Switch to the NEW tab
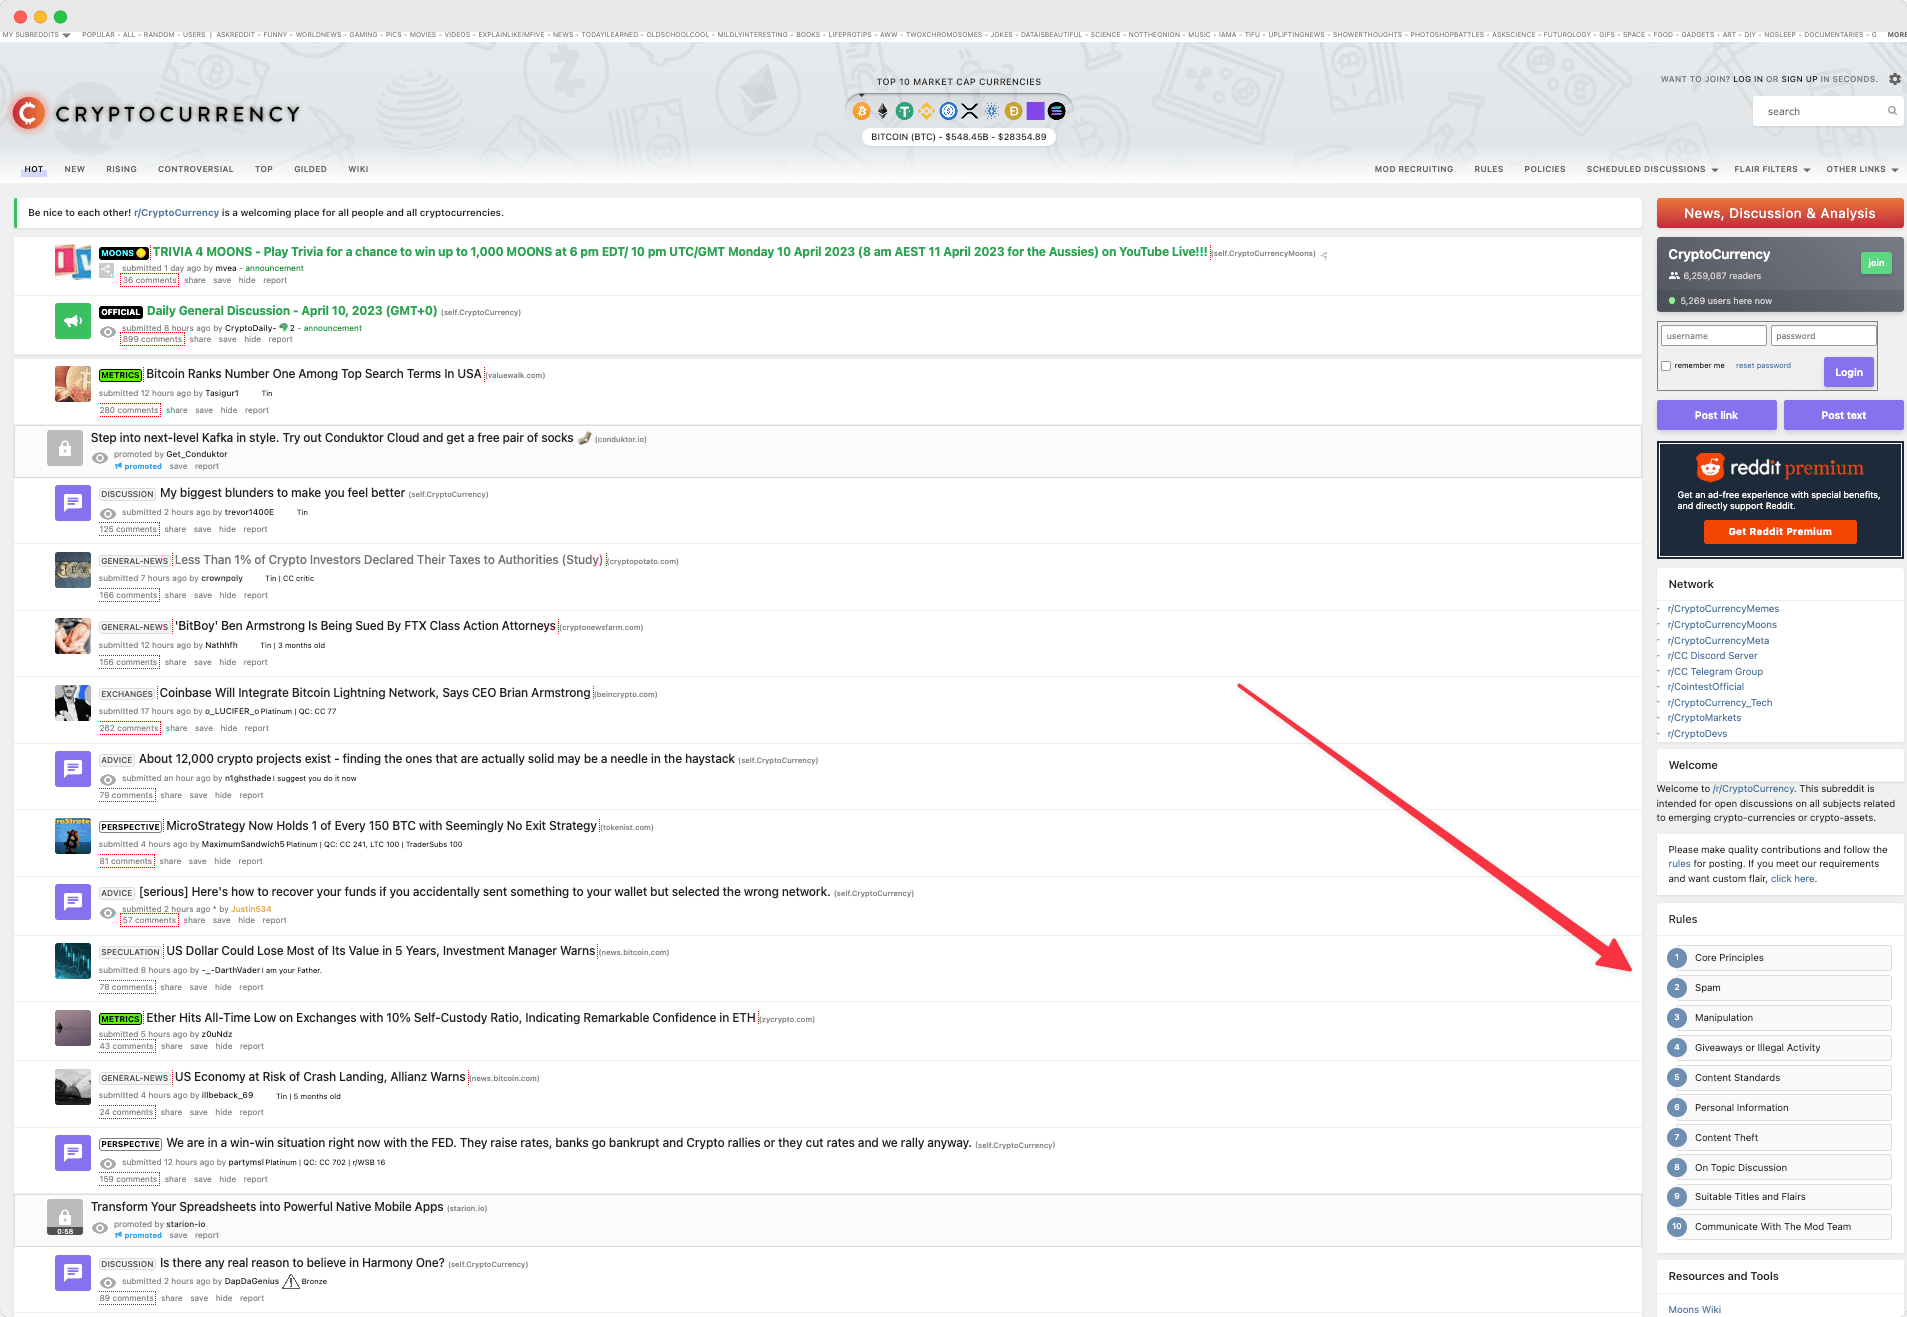 coord(74,169)
